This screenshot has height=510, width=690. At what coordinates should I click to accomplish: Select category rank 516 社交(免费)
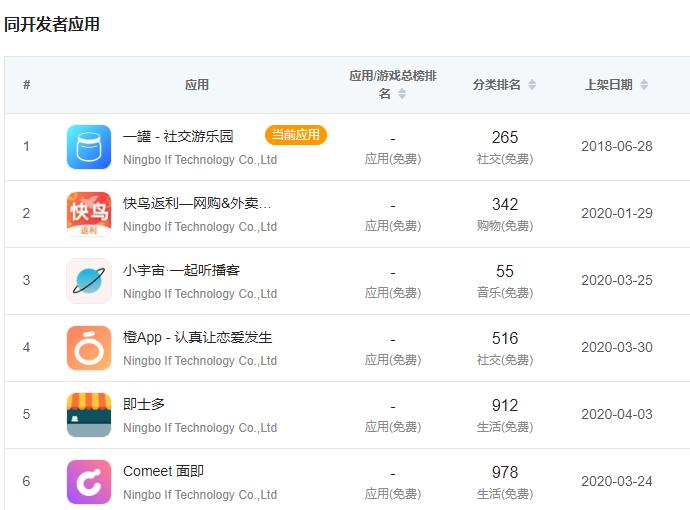(505, 348)
